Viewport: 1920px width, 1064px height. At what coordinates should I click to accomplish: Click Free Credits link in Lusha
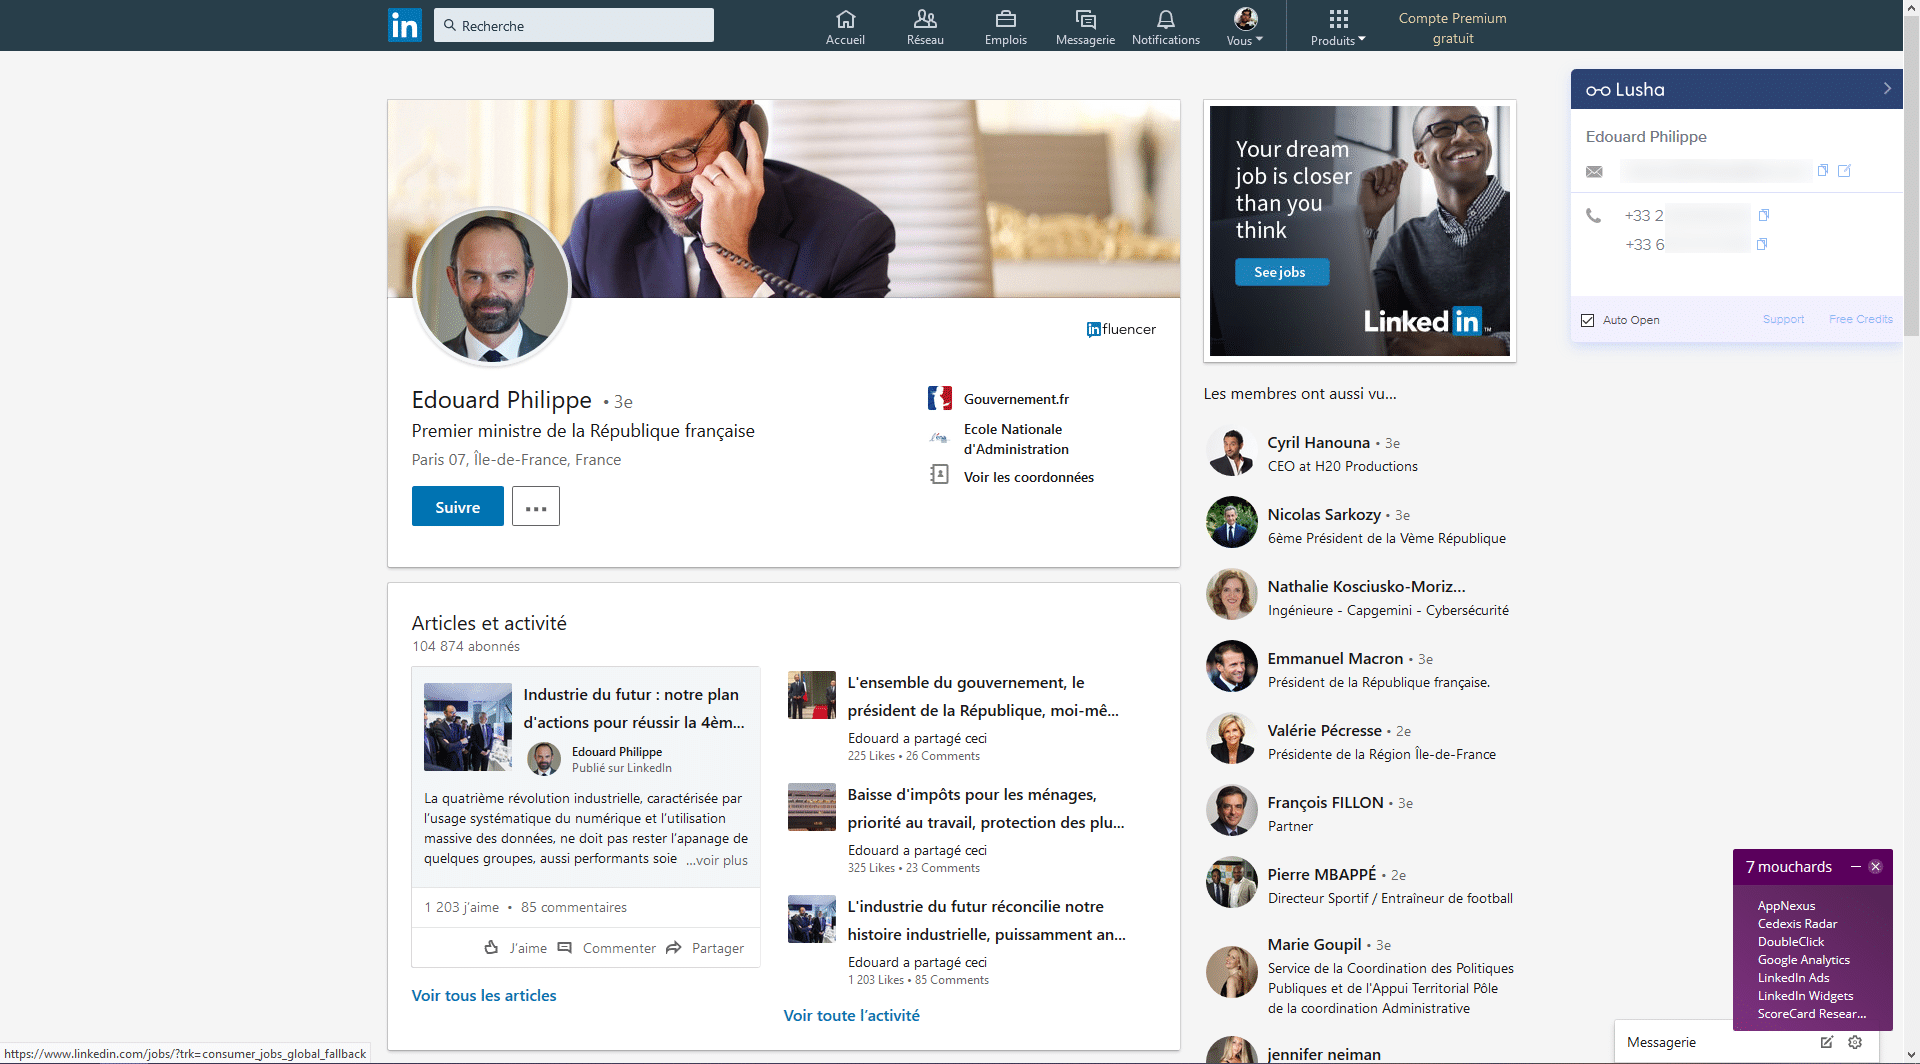(1860, 319)
